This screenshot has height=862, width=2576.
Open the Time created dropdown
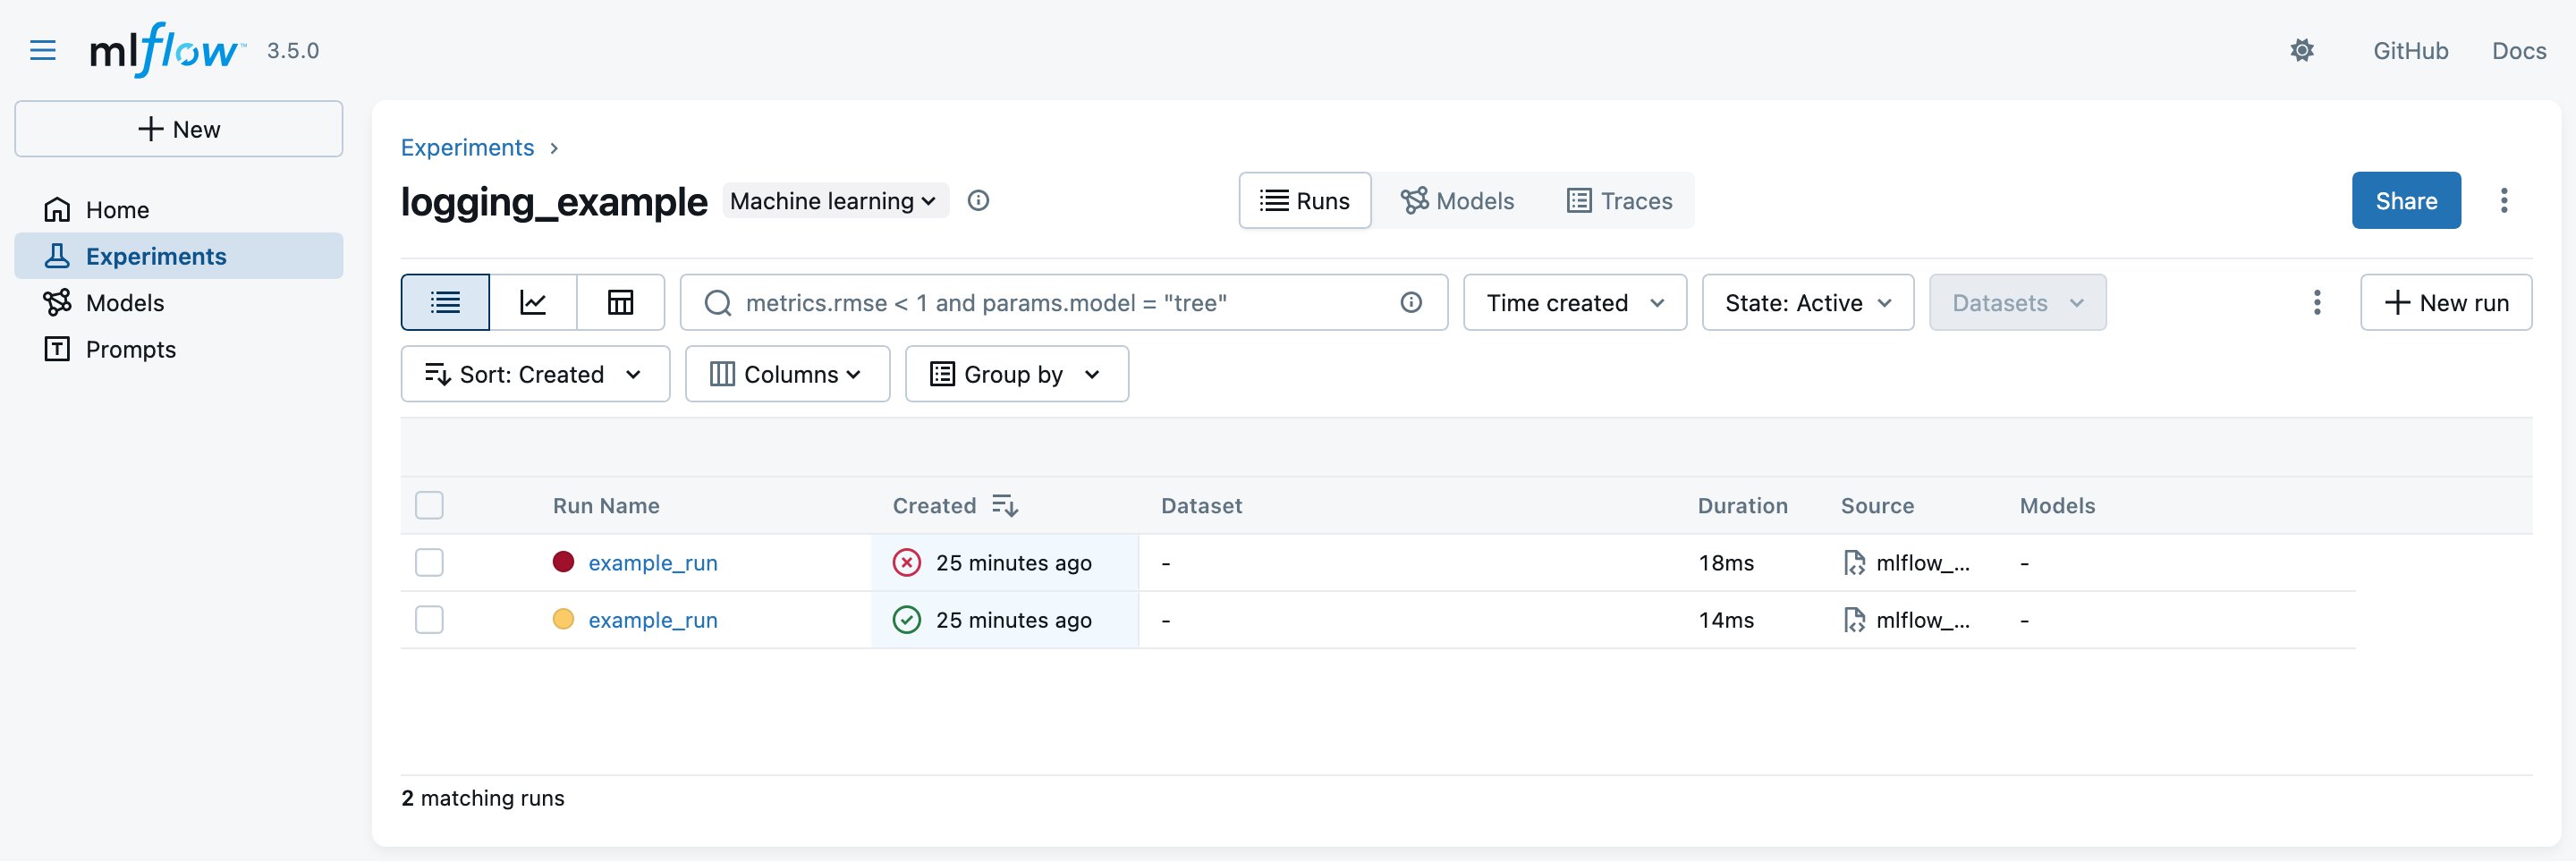coord(1574,302)
